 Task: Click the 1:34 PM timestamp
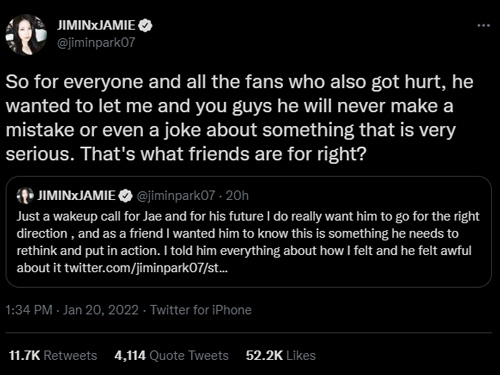click(x=29, y=310)
